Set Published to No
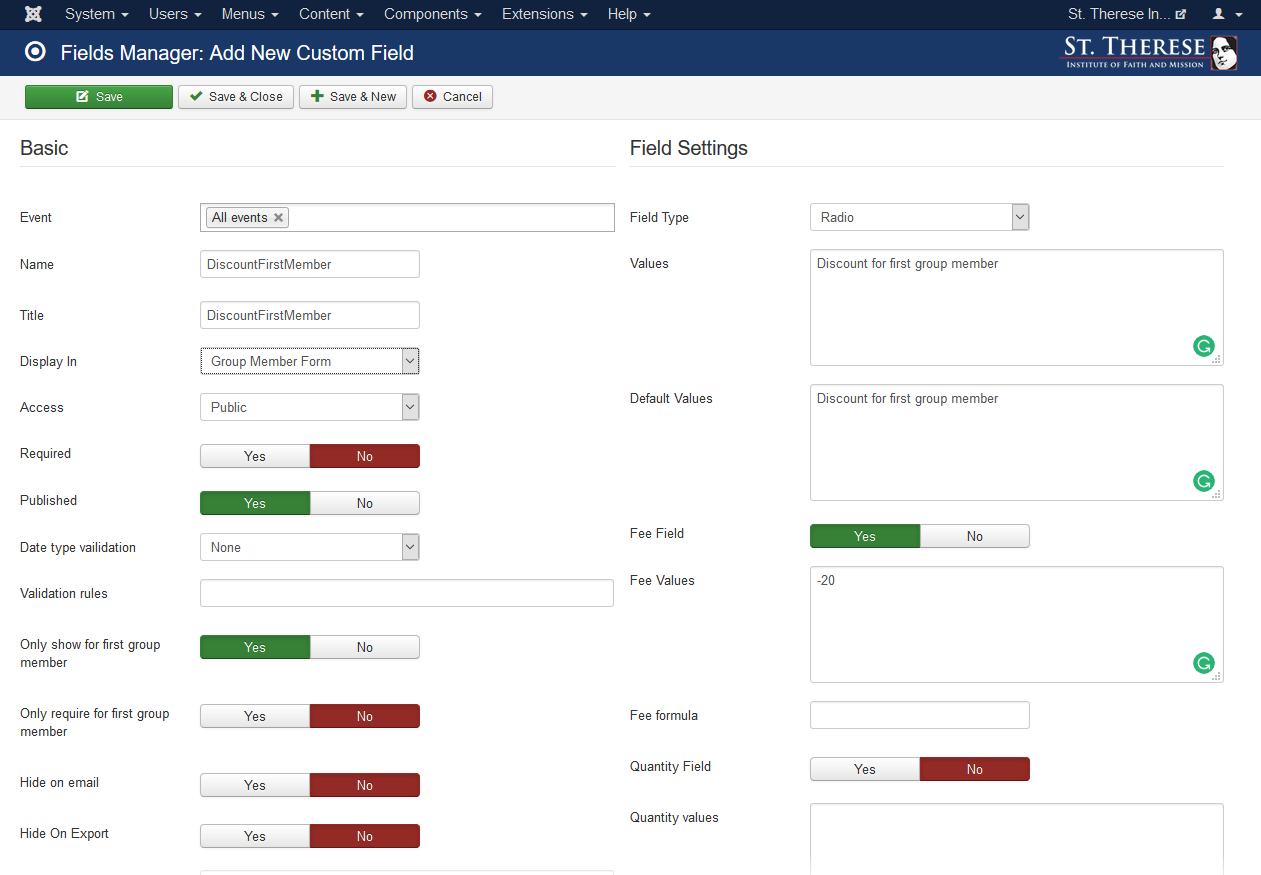Image resolution: width=1261 pixels, height=875 pixels. (364, 503)
